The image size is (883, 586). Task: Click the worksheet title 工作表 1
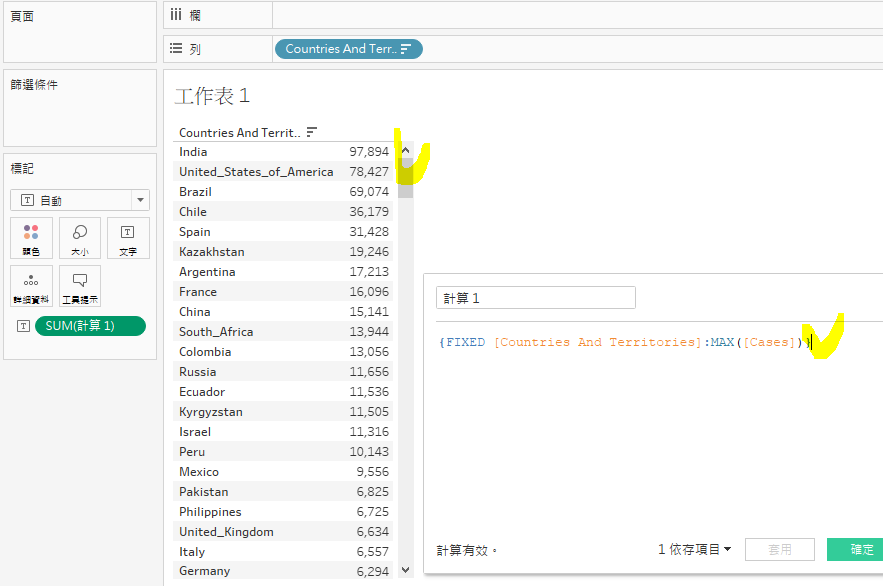tap(212, 96)
